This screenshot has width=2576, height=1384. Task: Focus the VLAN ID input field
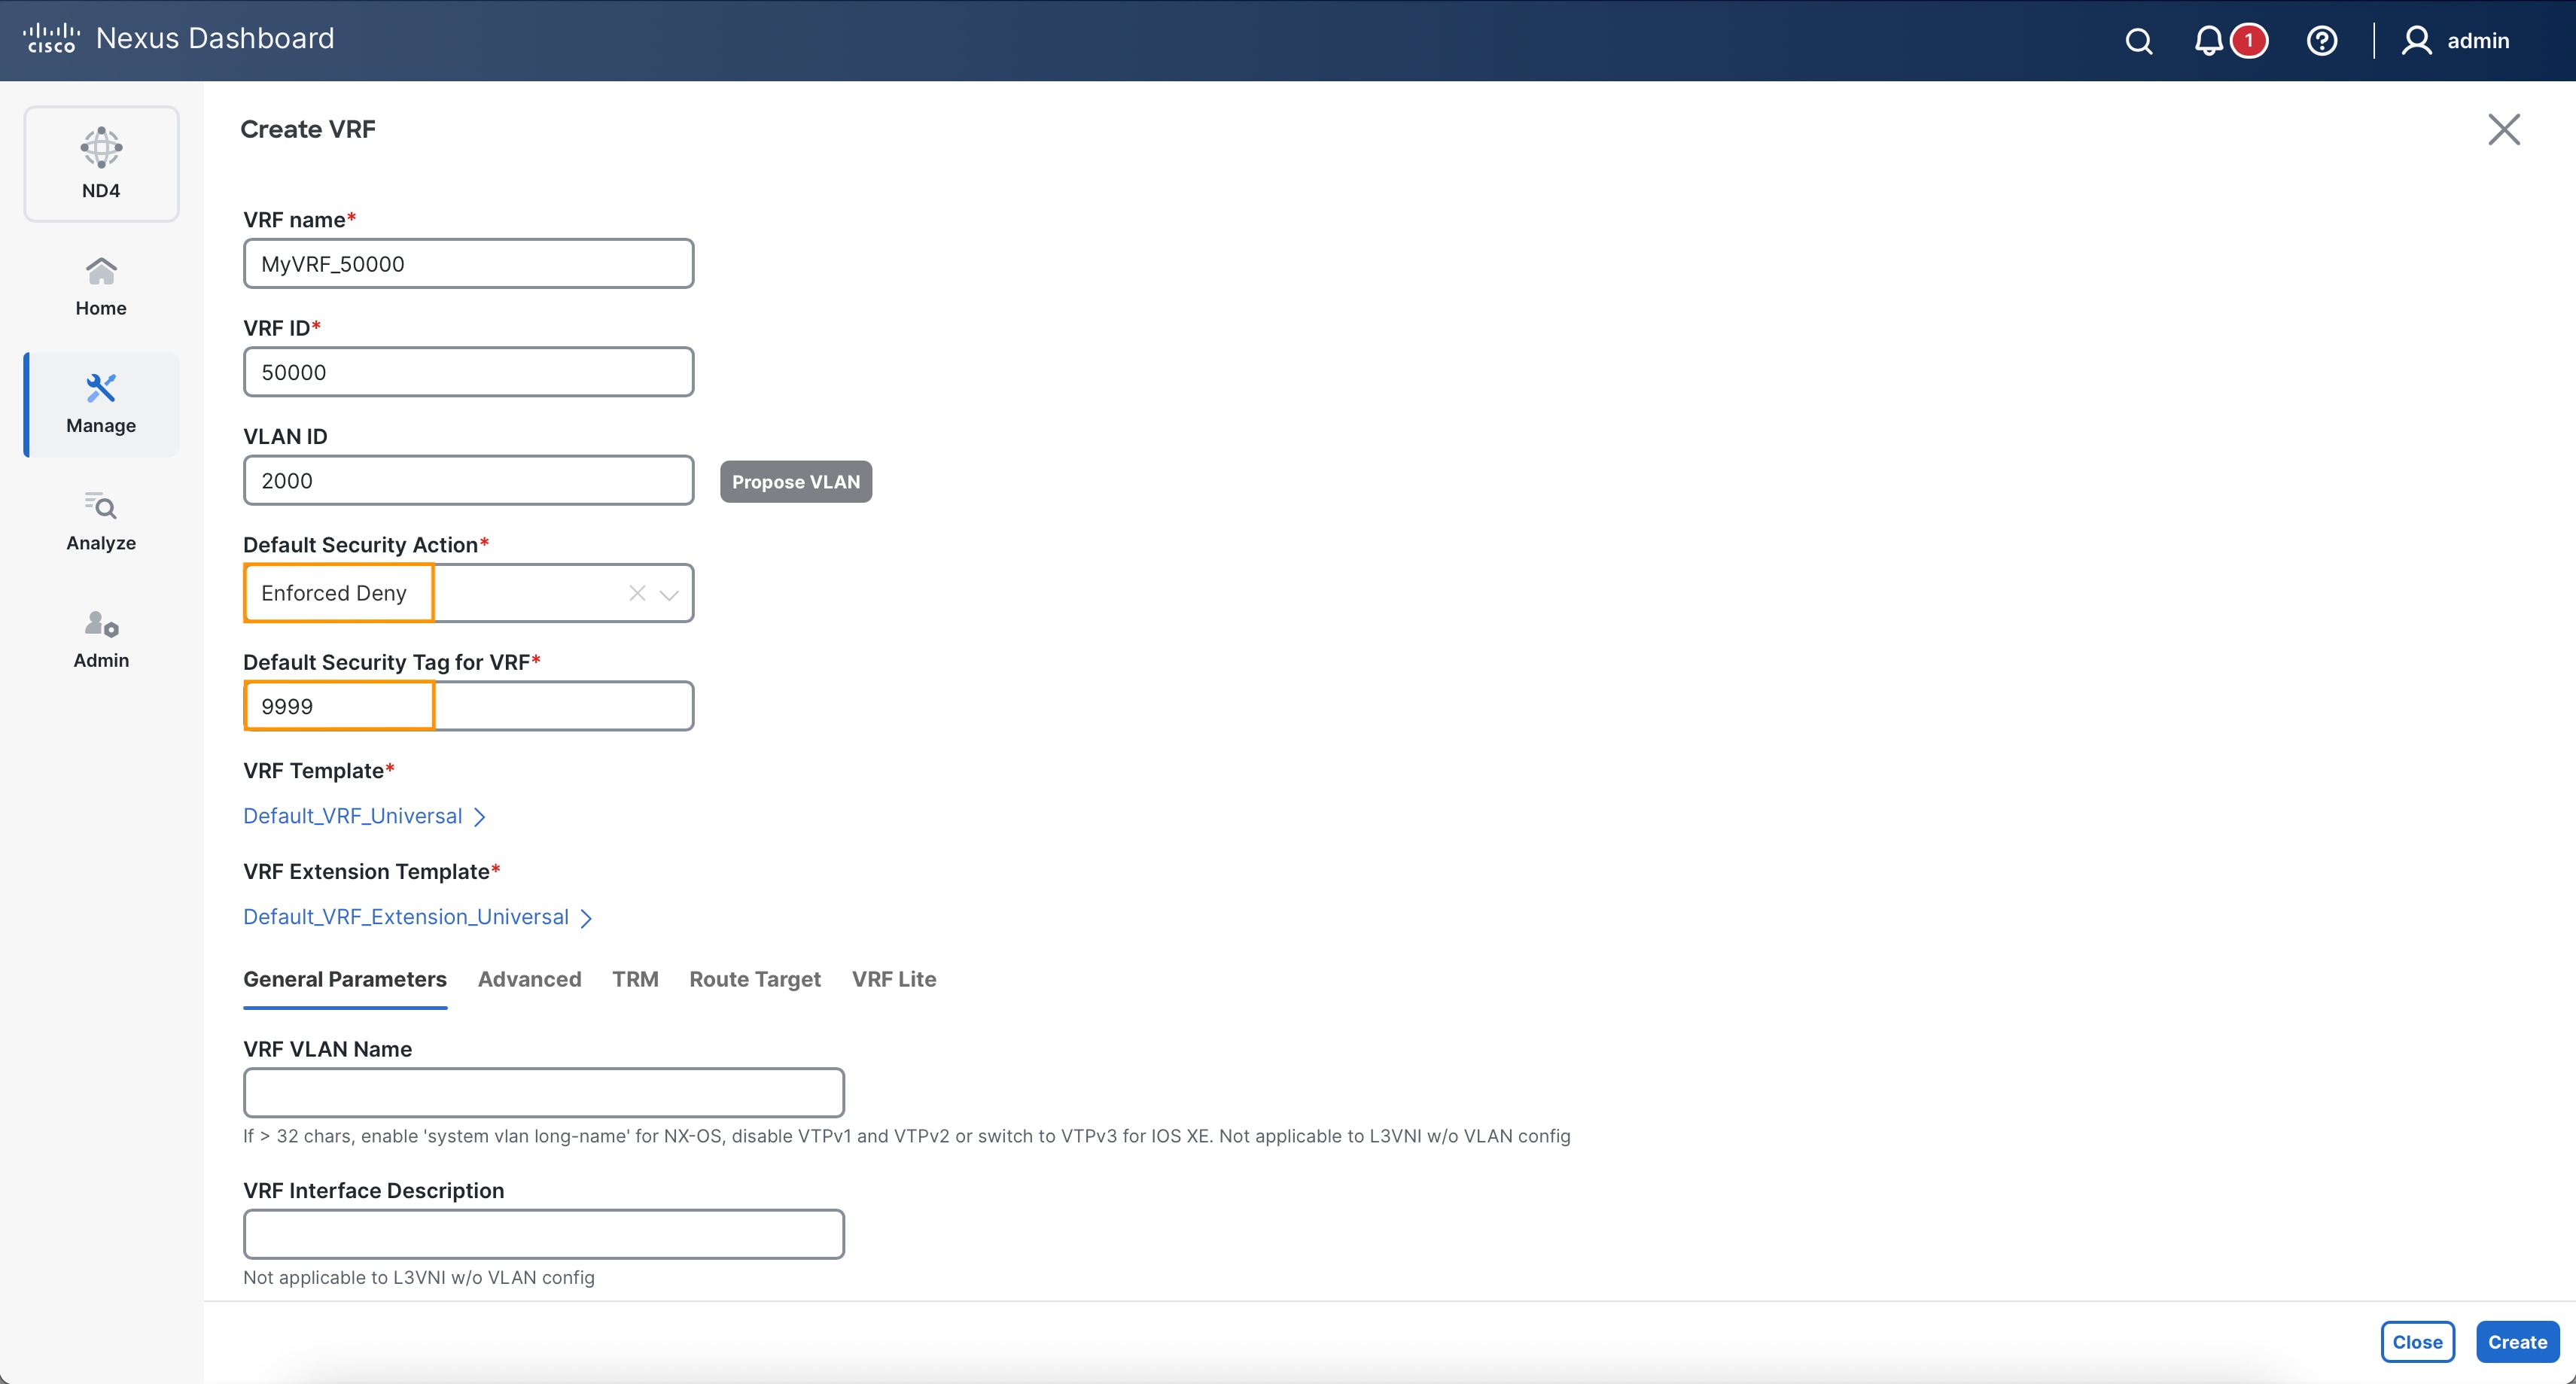(x=468, y=480)
